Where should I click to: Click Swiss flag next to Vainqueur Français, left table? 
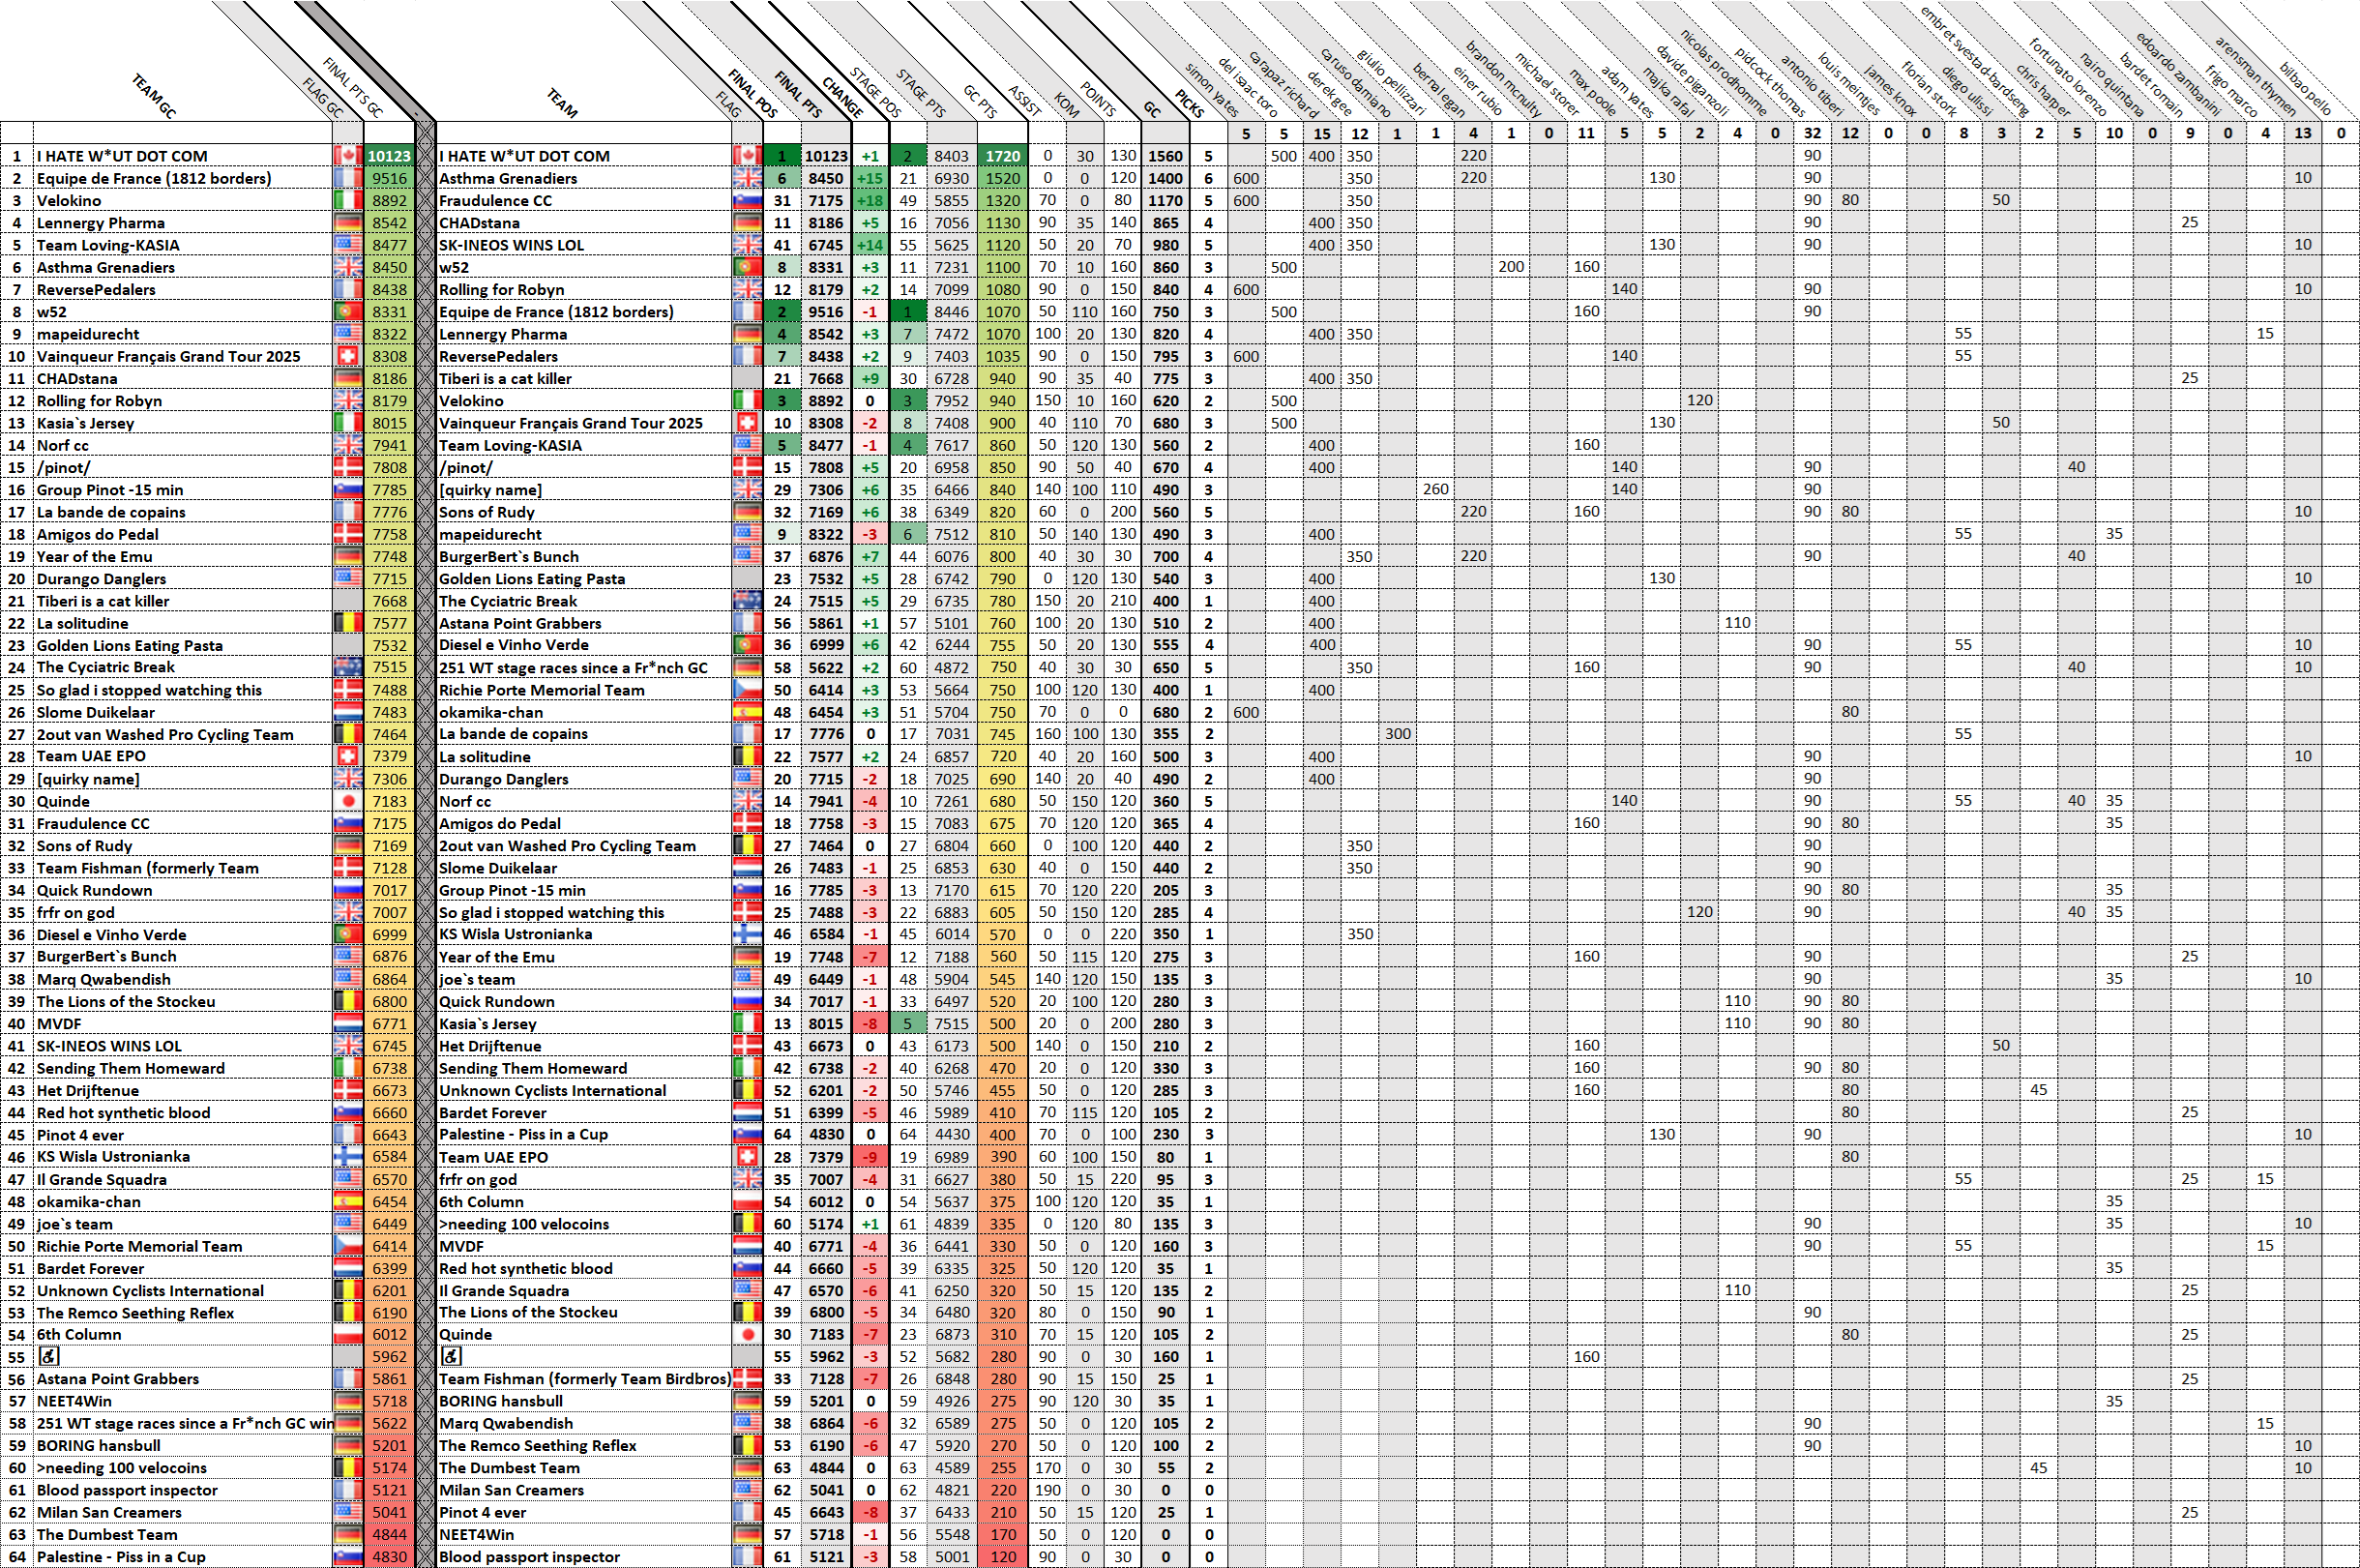click(347, 356)
